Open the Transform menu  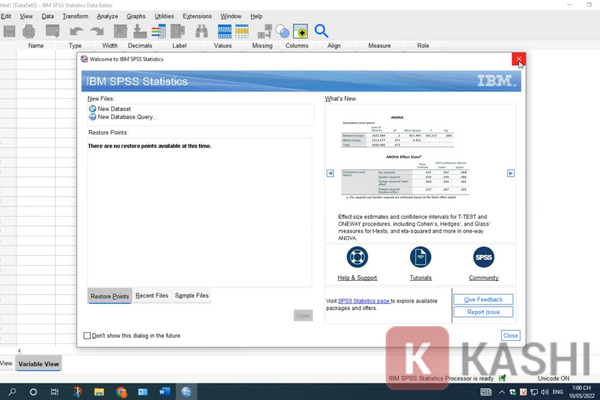(x=75, y=16)
